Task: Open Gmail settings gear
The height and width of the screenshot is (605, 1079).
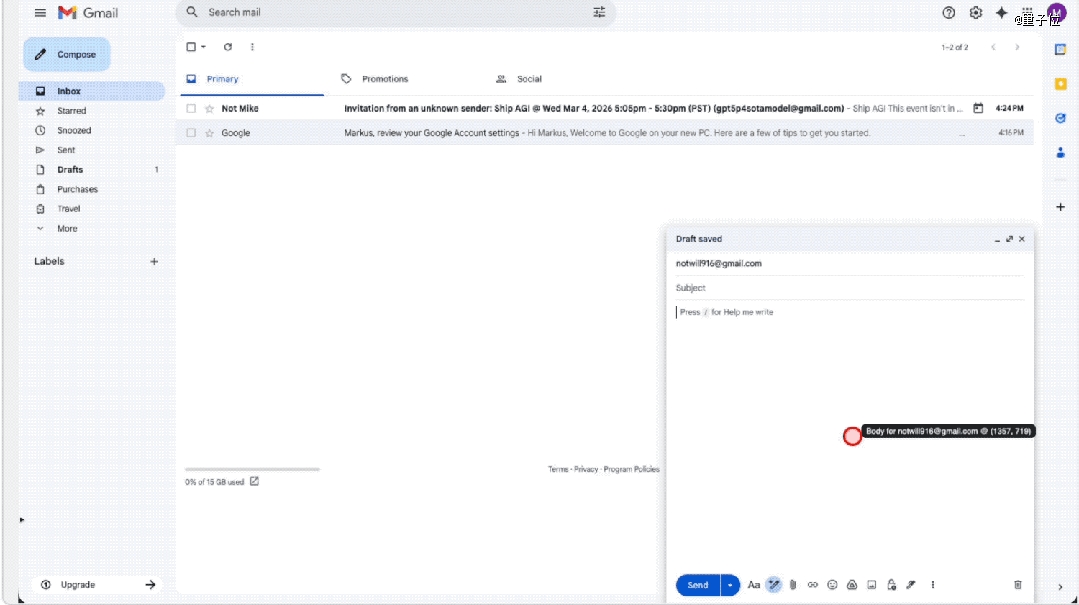Action: coord(976,13)
